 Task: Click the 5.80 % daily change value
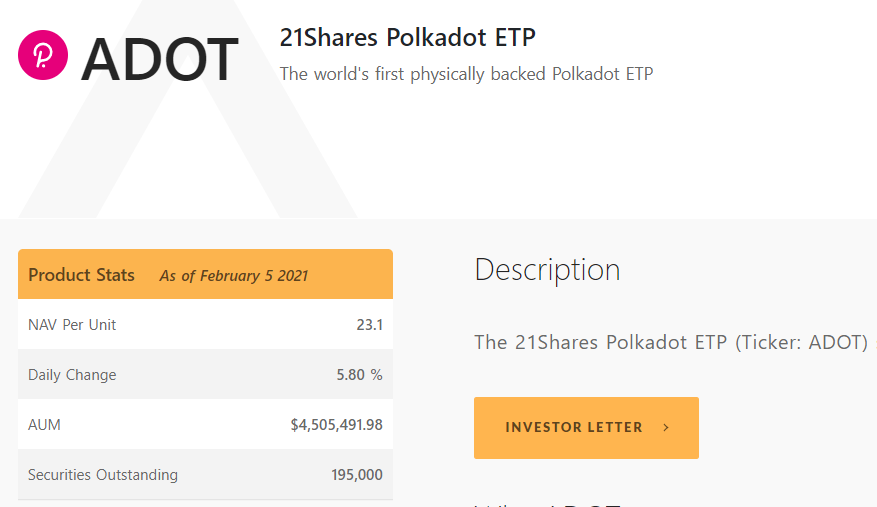359,374
